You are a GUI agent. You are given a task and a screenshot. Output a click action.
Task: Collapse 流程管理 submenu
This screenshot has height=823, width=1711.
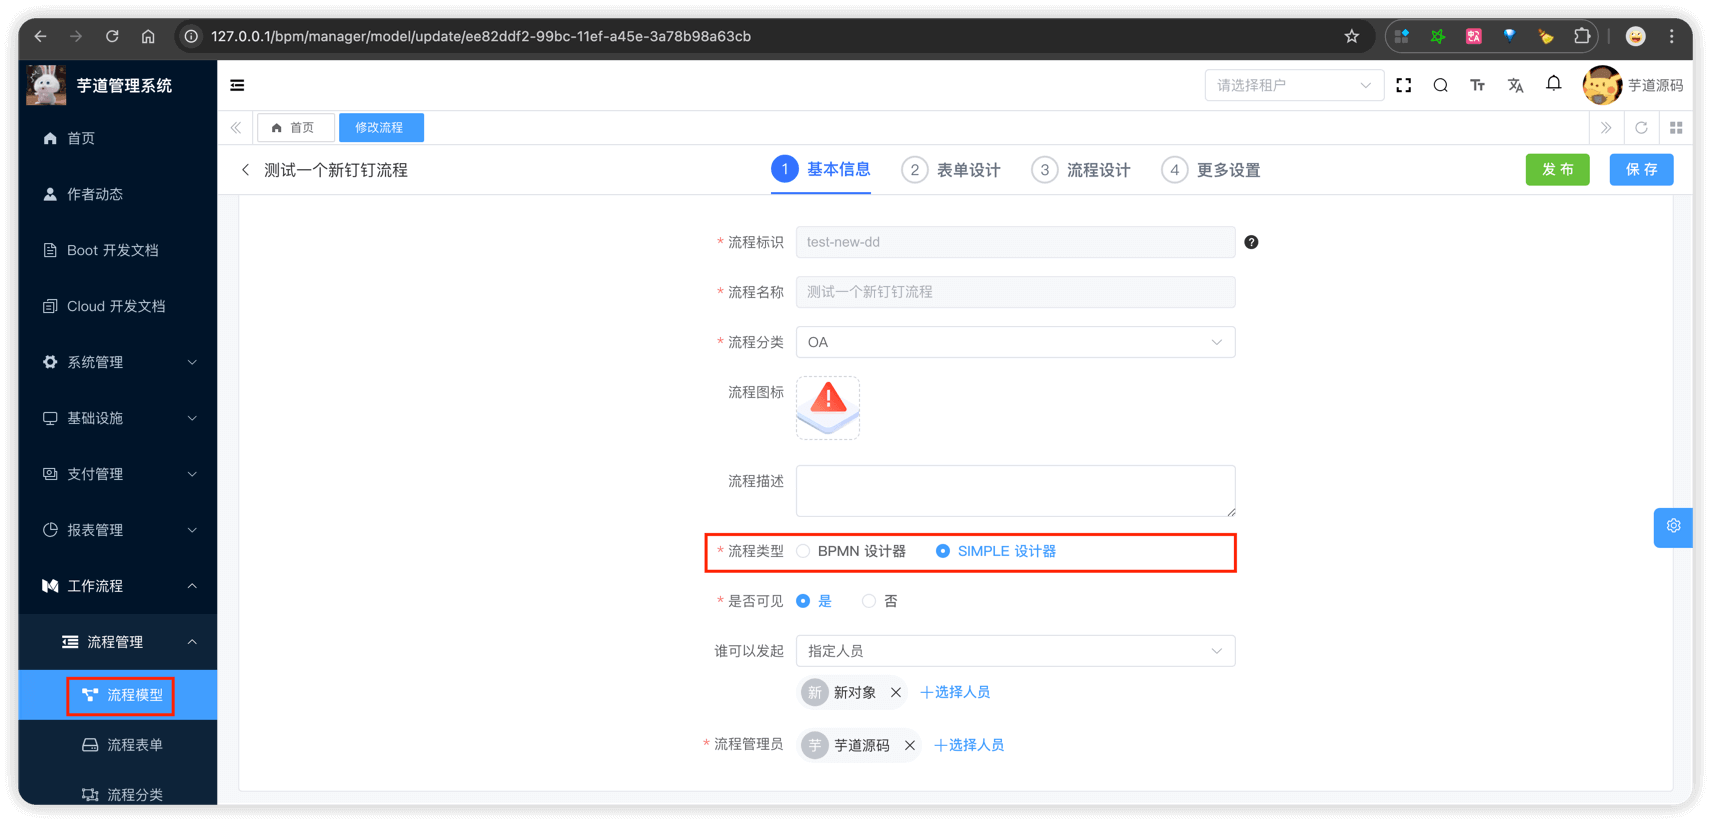[x=118, y=642]
